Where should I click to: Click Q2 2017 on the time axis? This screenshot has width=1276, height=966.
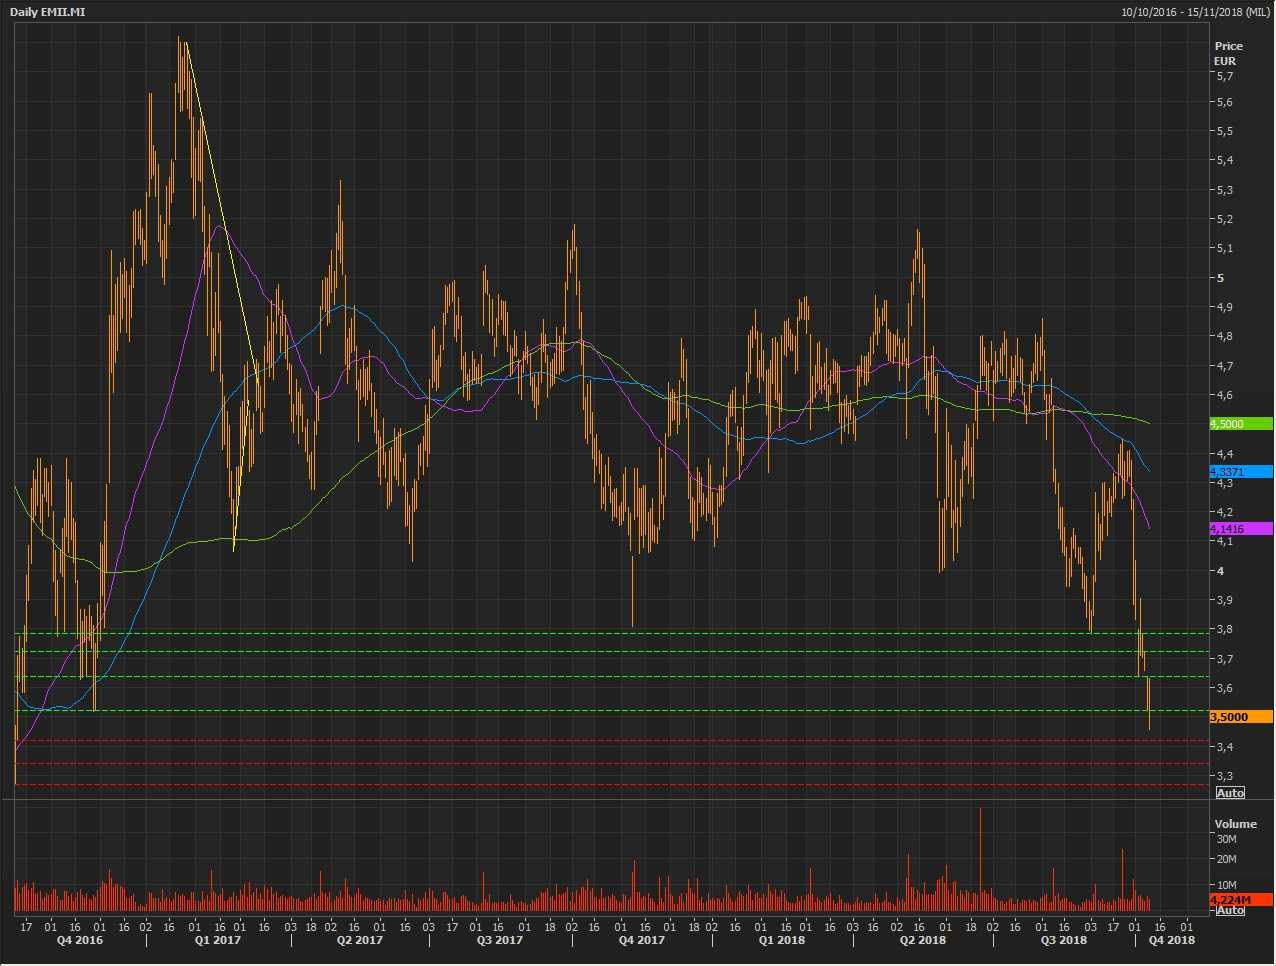click(359, 940)
